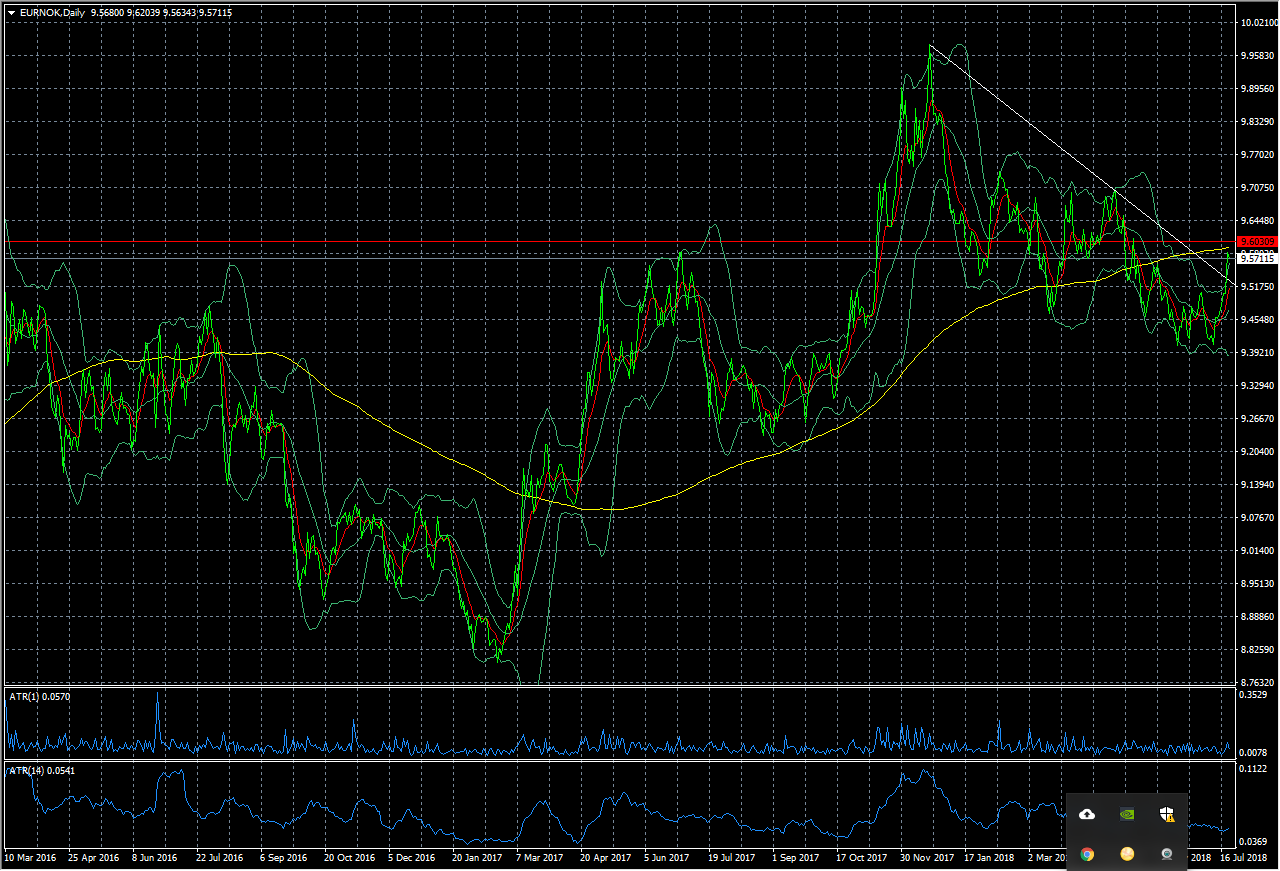This screenshot has height=871, width=1280.
Task: Click the EURNOK,Daily chart title
Action: pos(51,12)
